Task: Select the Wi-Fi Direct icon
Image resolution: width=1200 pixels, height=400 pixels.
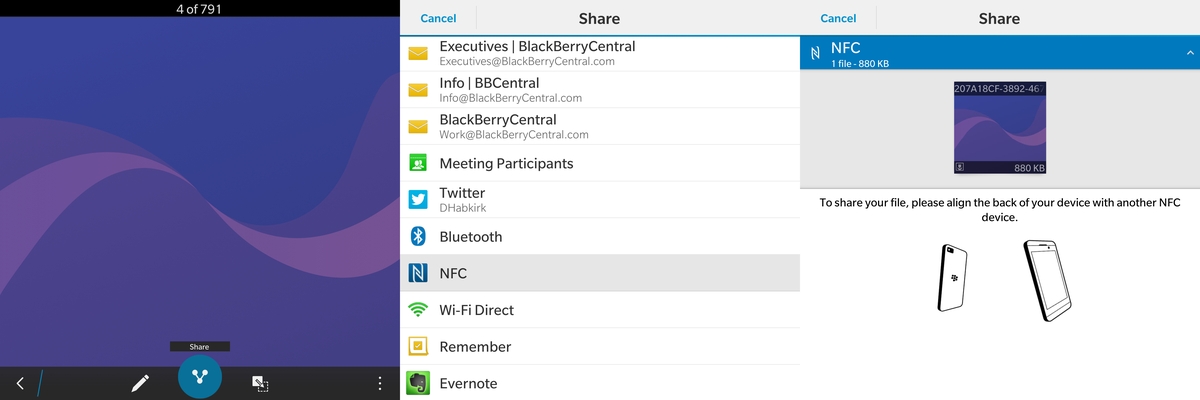Action: pos(418,310)
